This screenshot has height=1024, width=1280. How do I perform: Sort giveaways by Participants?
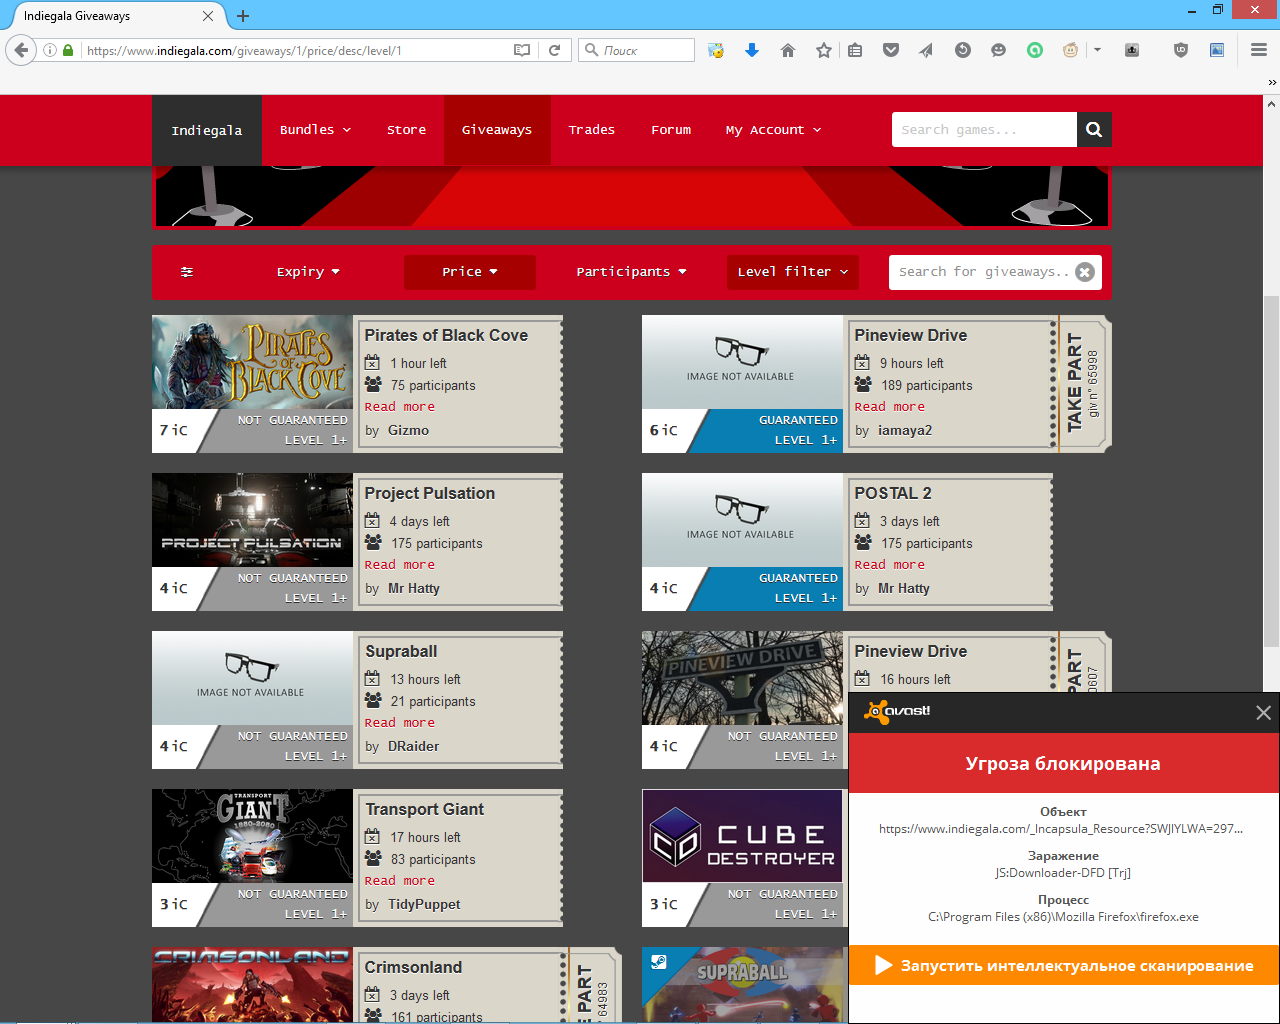[631, 272]
